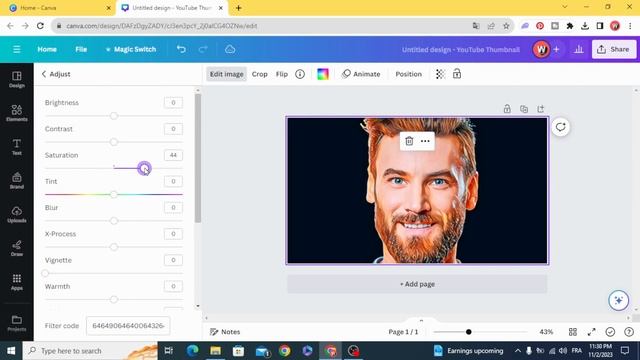This screenshot has height=360, width=640.
Task: Add a collaborator with the plus icon
Action: 556,49
